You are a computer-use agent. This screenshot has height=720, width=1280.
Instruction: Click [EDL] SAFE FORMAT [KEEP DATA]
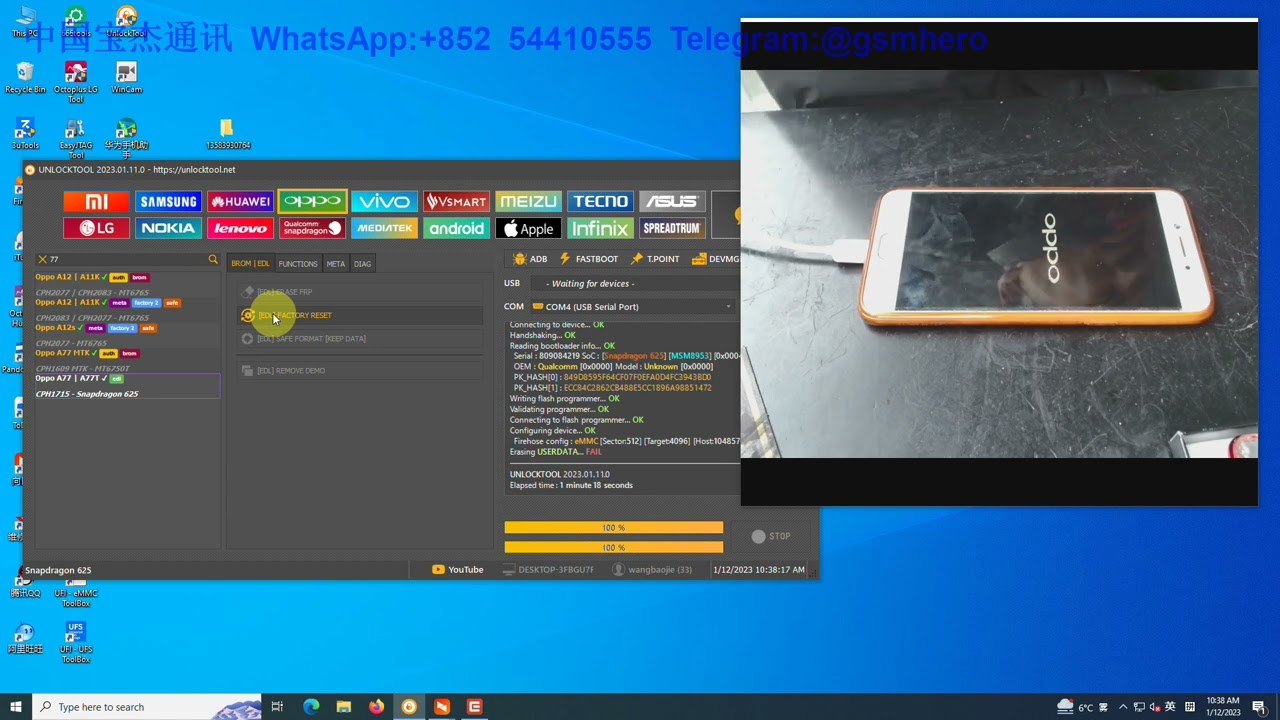pyautogui.click(x=360, y=338)
